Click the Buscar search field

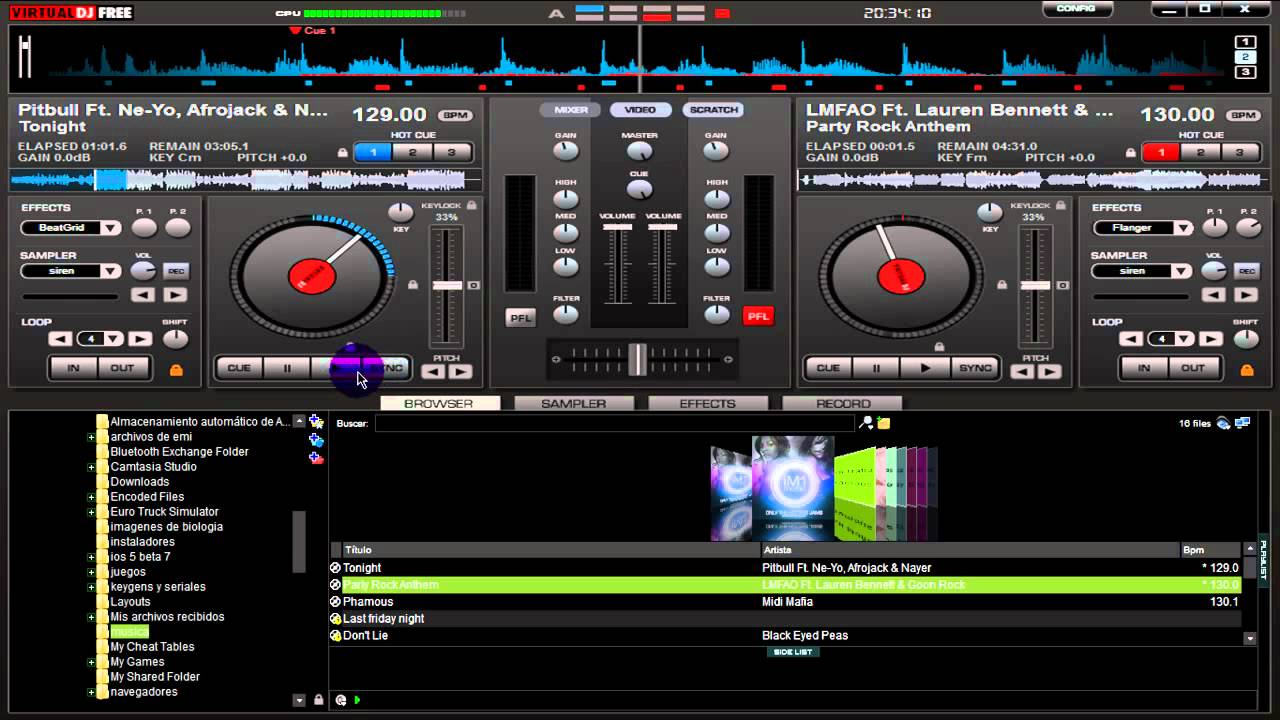[x=615, y=424]
